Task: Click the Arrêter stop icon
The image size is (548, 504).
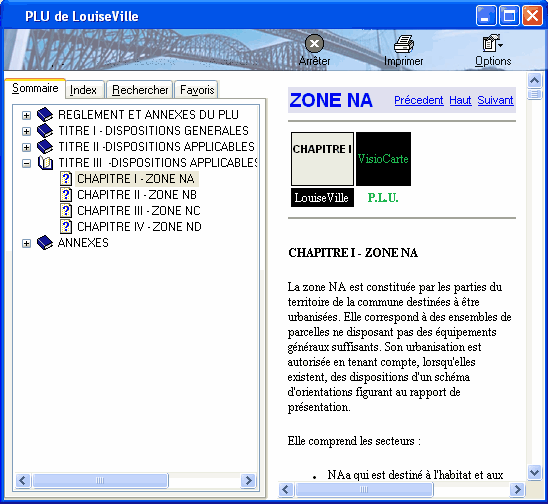Action: [314, 44]
